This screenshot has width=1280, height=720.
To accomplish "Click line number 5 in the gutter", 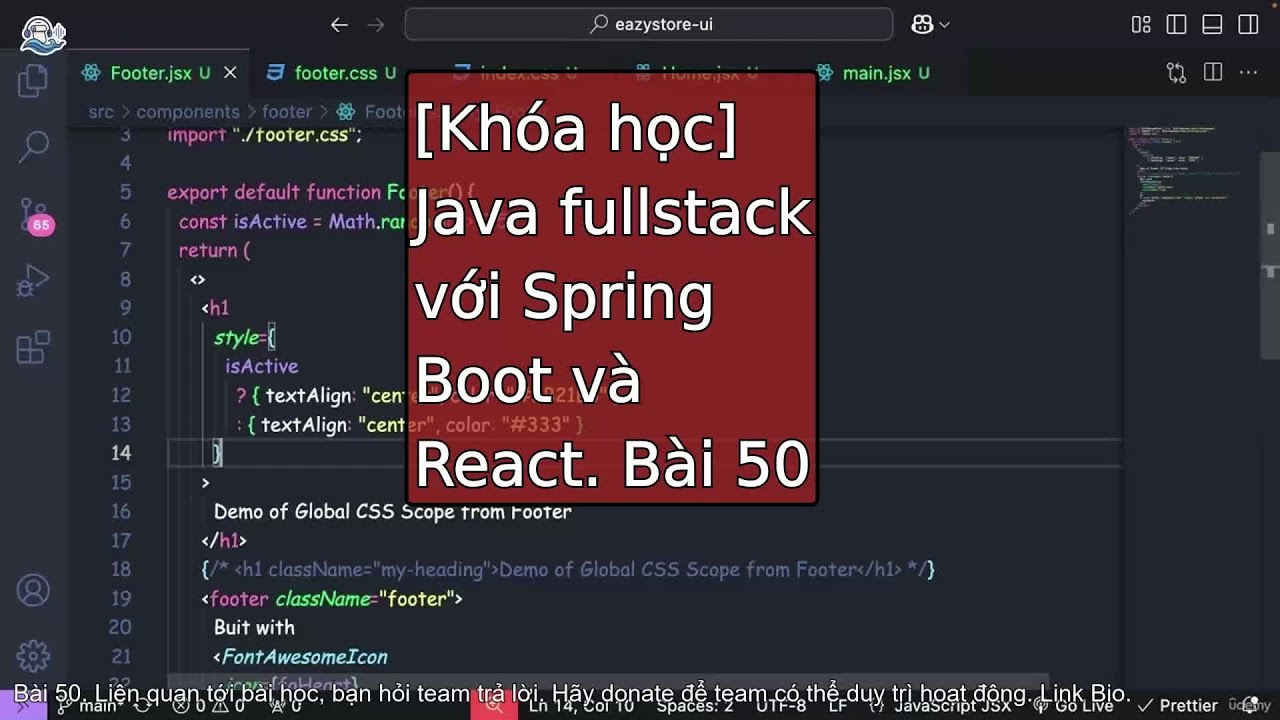I will pyautogui.click(x=125, y=192).
